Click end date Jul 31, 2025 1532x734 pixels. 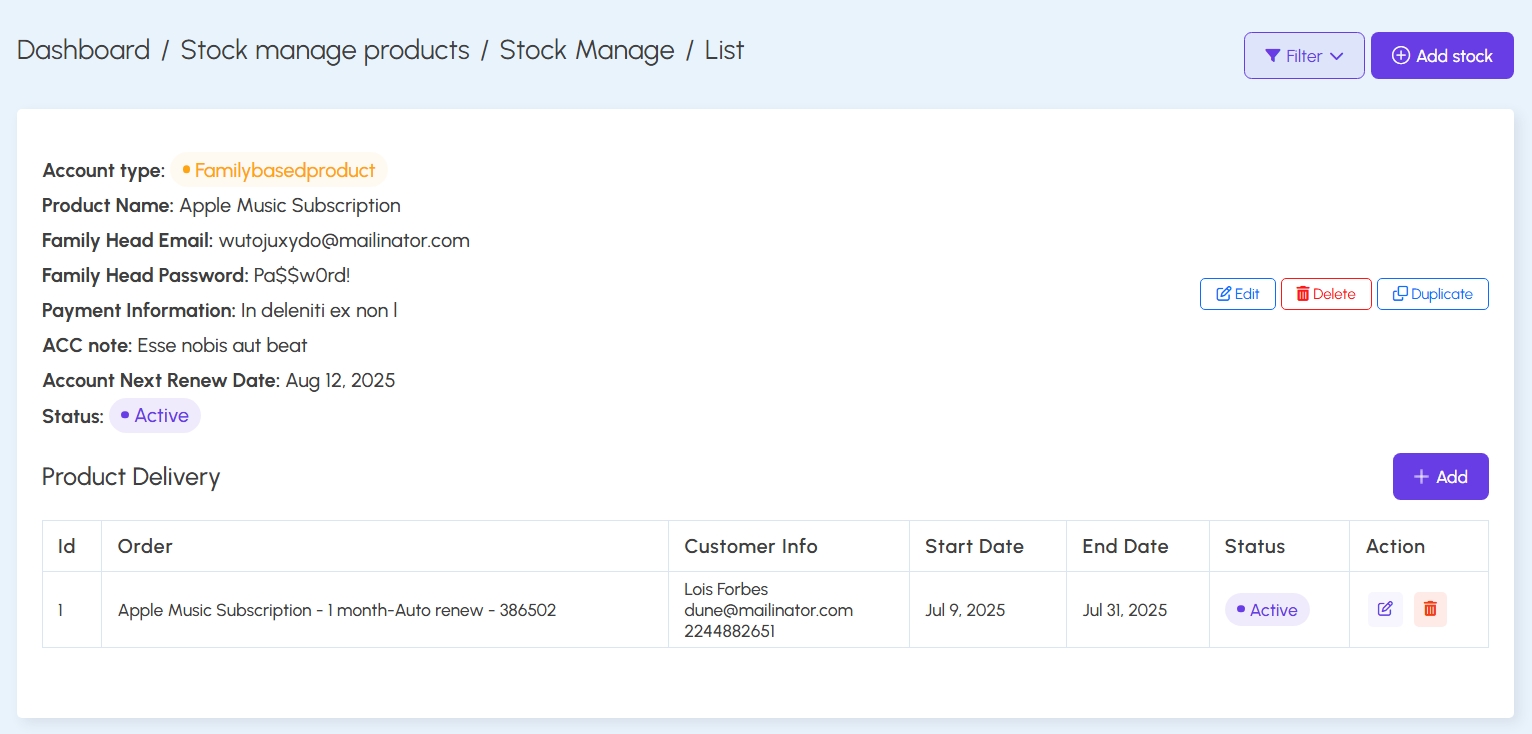click(x=1125, y=610)
